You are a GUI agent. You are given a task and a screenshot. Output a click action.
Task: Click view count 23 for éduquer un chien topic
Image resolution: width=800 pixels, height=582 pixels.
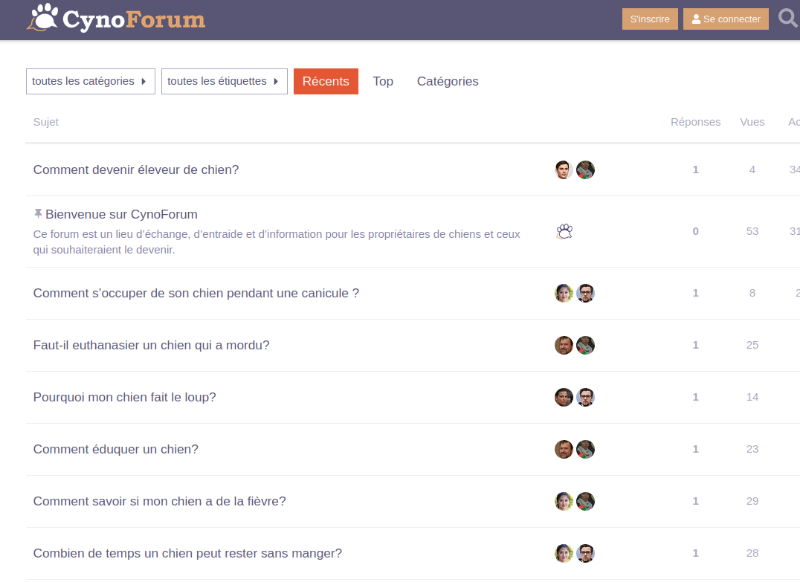click(752, 449)
